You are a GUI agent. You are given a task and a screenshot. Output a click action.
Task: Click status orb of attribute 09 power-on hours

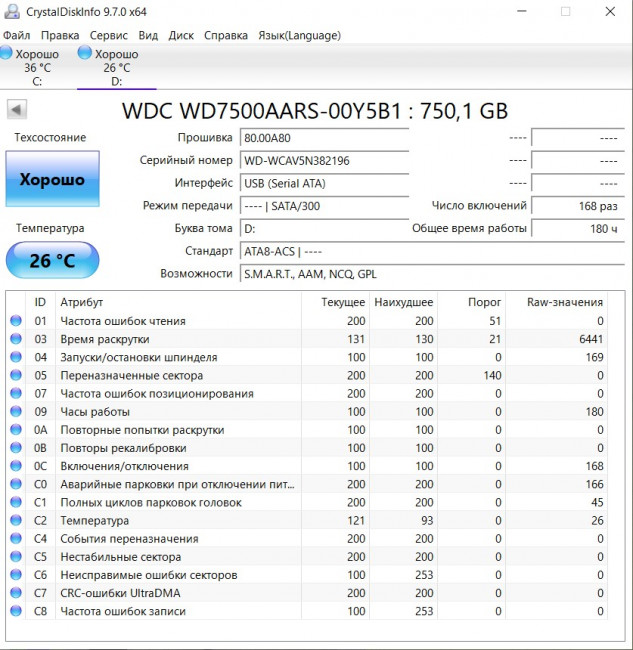coord(16,411)
